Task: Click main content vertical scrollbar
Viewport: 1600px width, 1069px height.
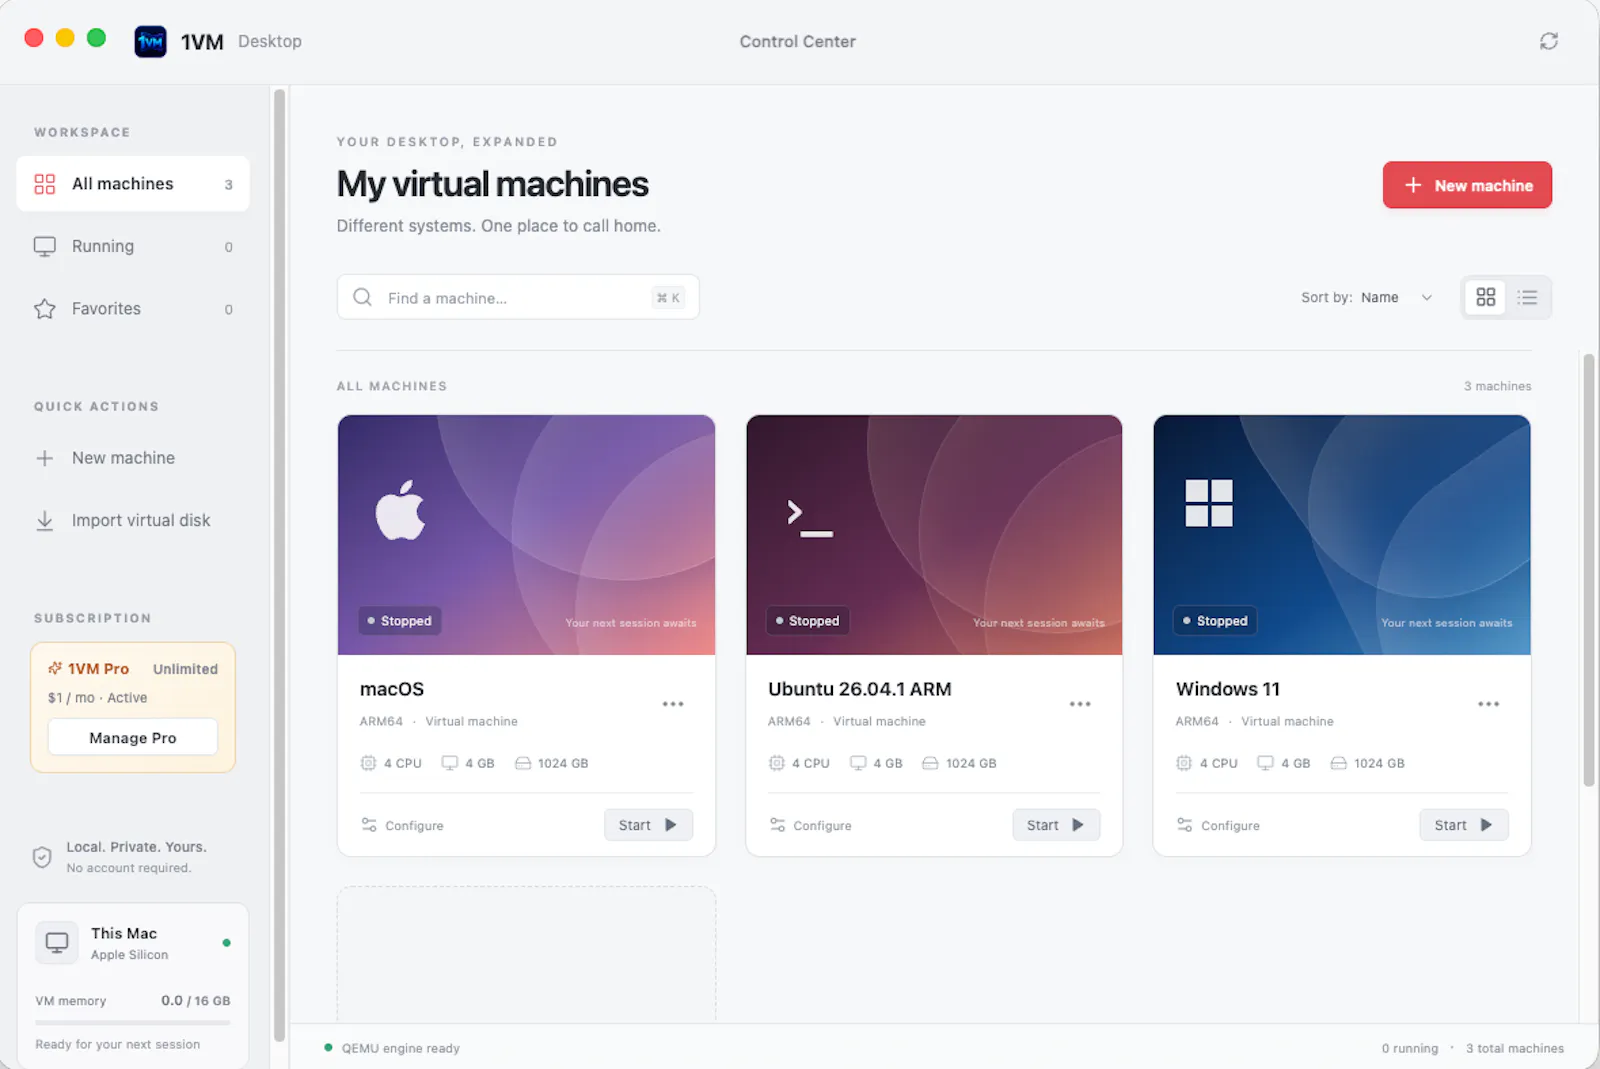Action: pyautogui.click(x=1588, y=570)
